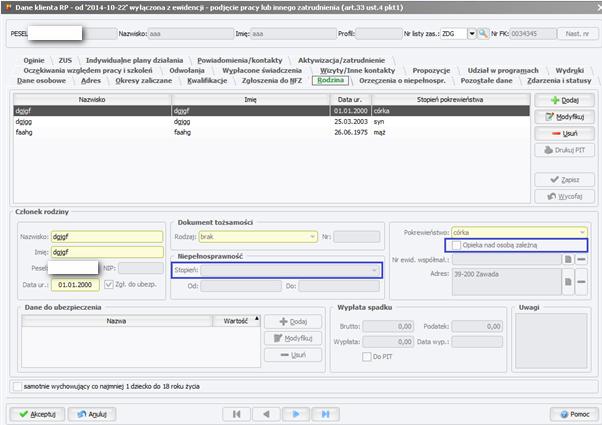Select the dgjgf córka row
The height and width of the screenshot is (425, 602).
271,111
